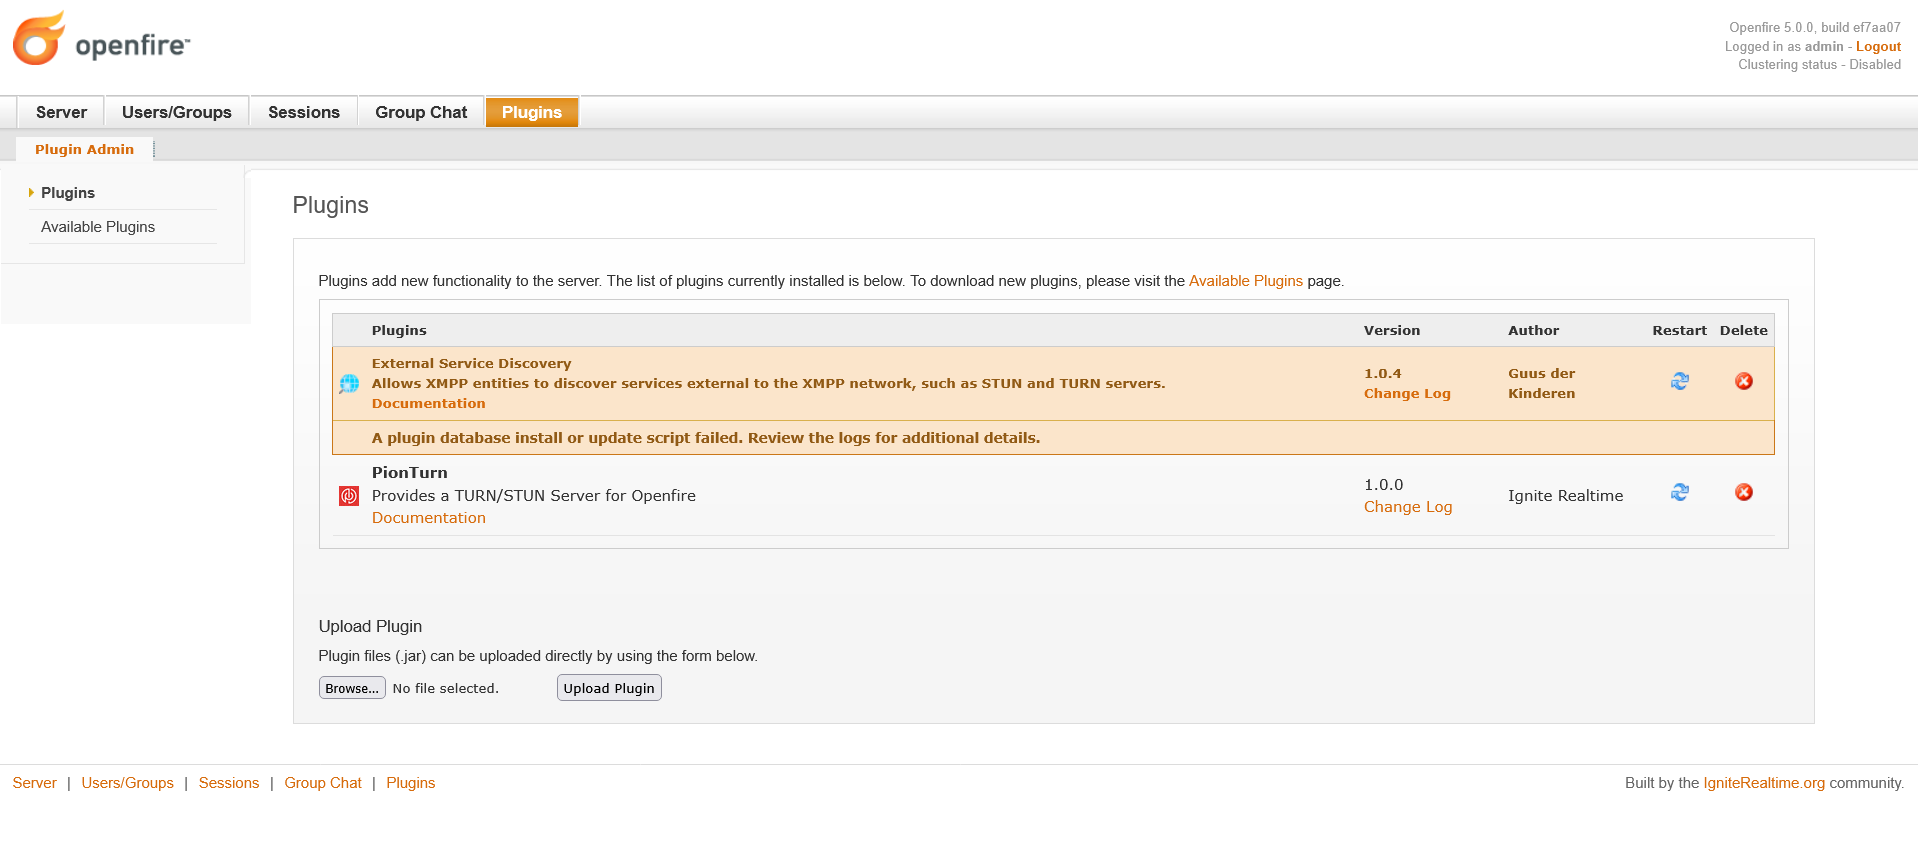Viewport: 1918px width, 845px height.
Task: Open PionTurn Documentation link
Action: coord(429,518)
